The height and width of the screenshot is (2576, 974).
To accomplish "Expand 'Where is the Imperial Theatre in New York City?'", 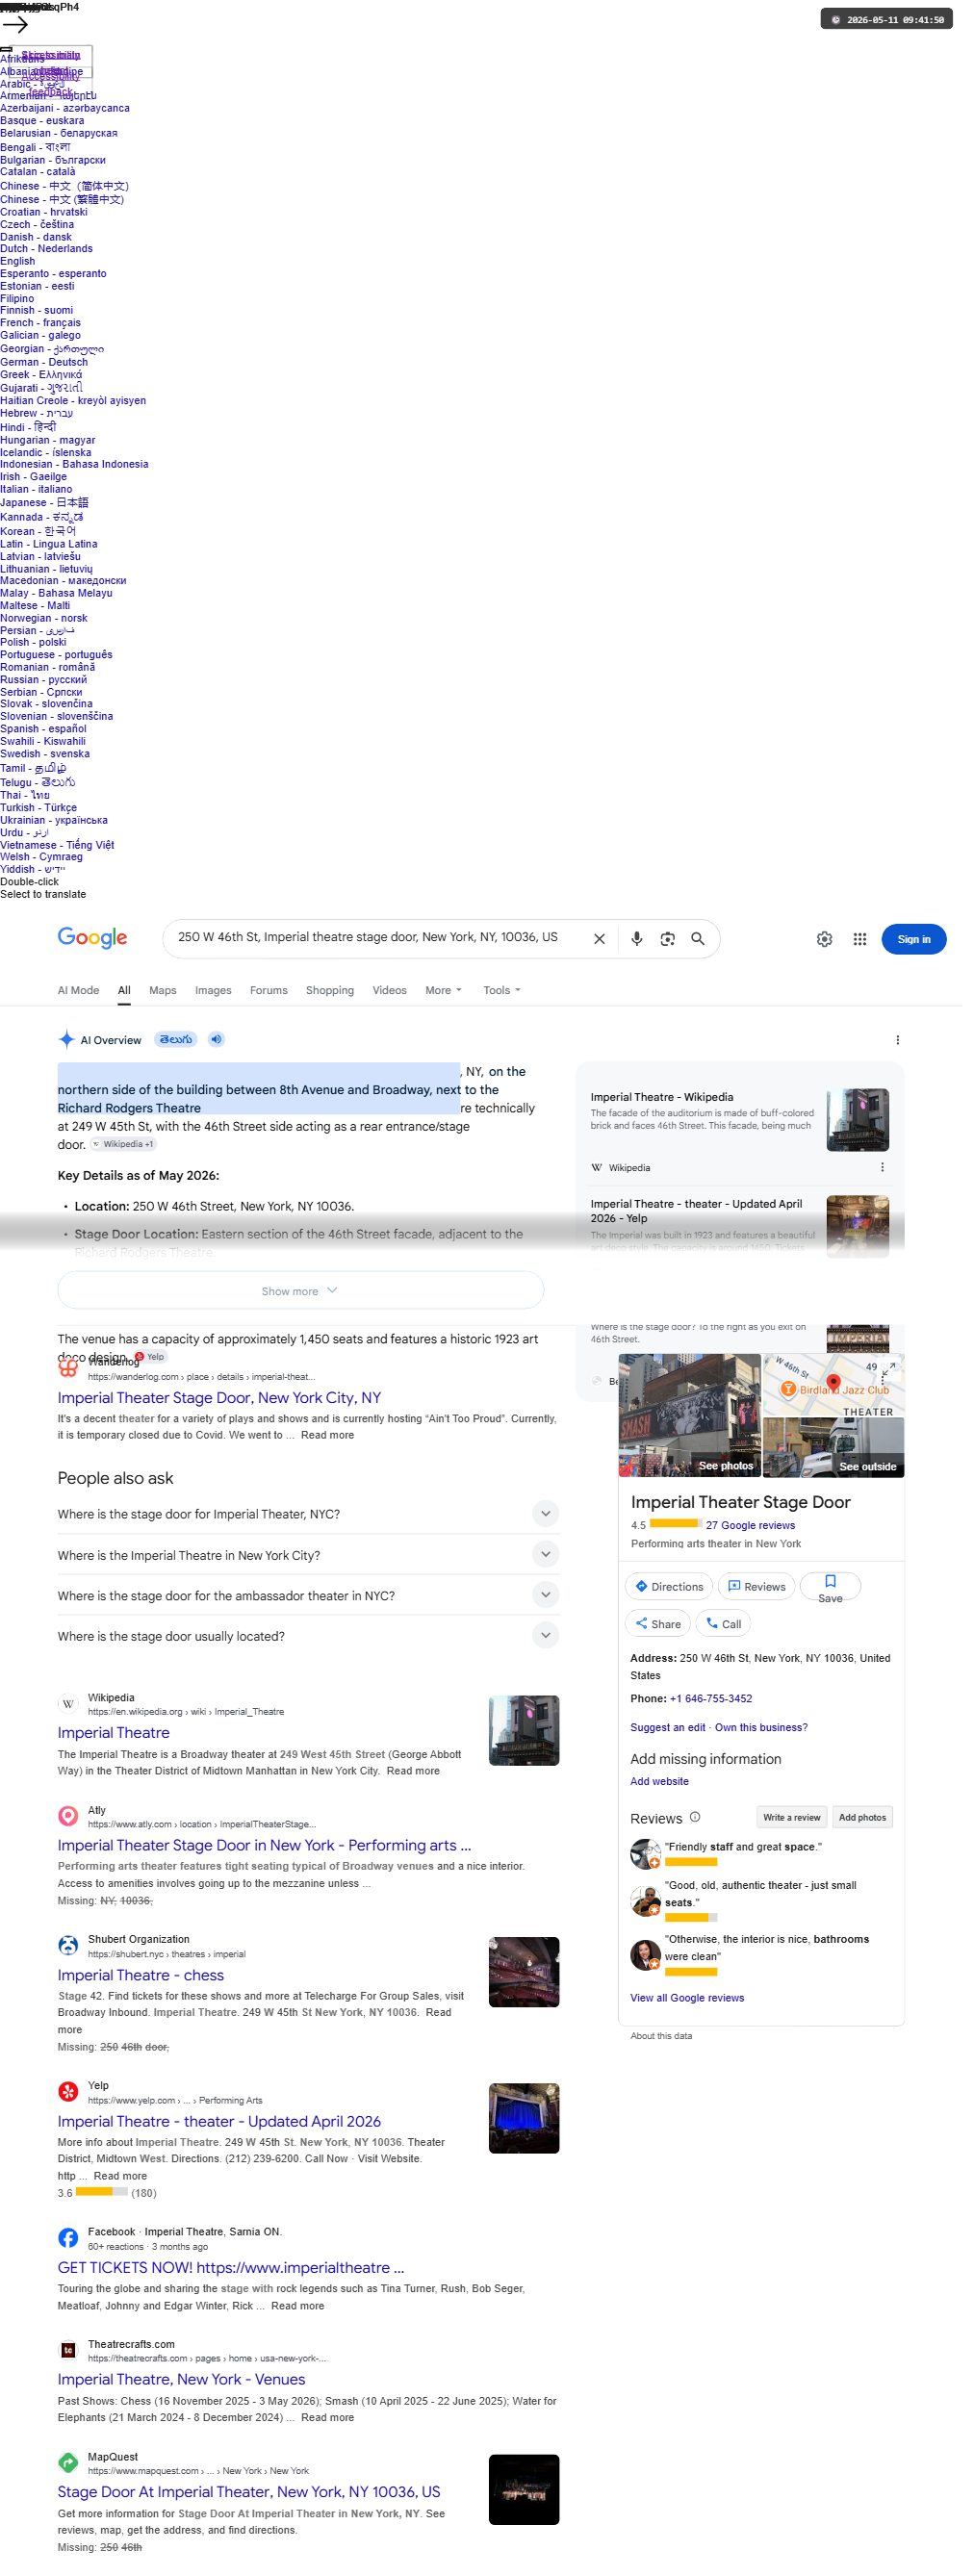I will pyautogui.click(x=312, y=1572).
